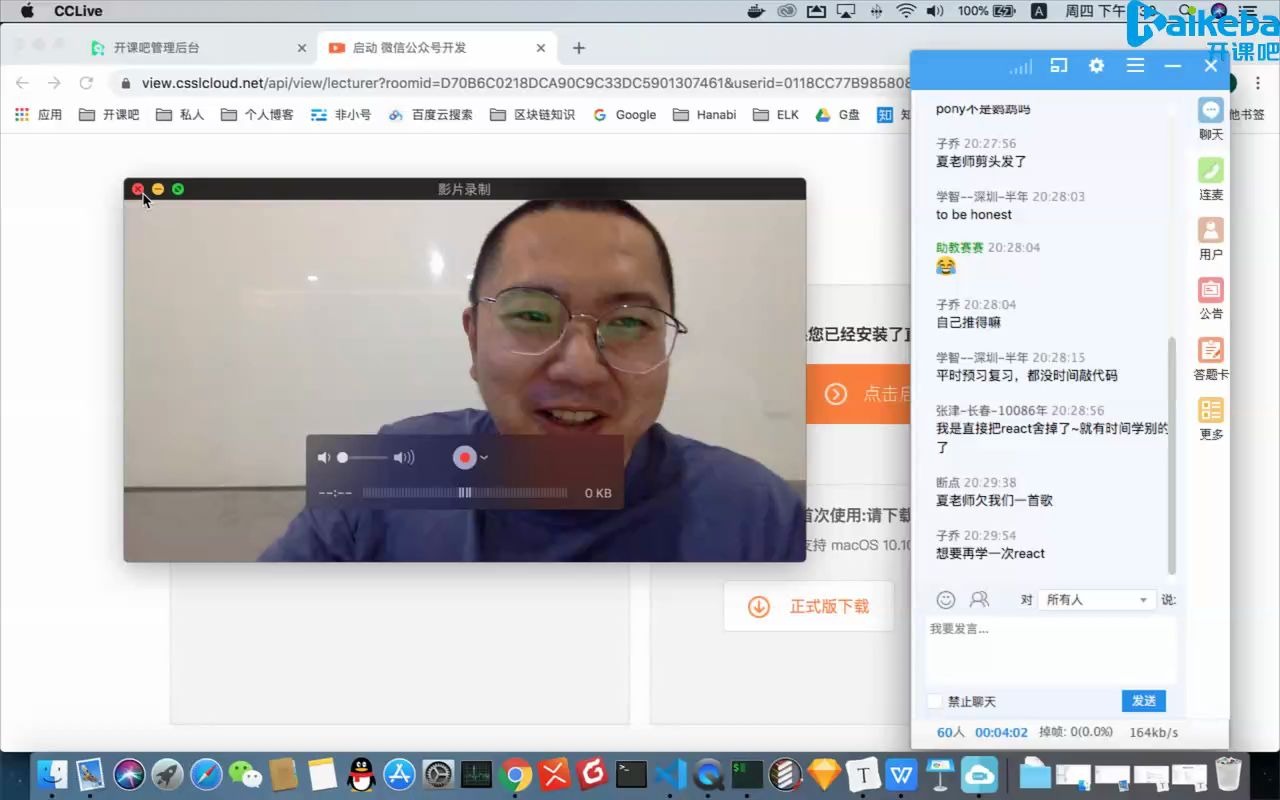Open the CCLive menu bar item
This screenshot has height=800, width=1280.
[x=78, y=11]
